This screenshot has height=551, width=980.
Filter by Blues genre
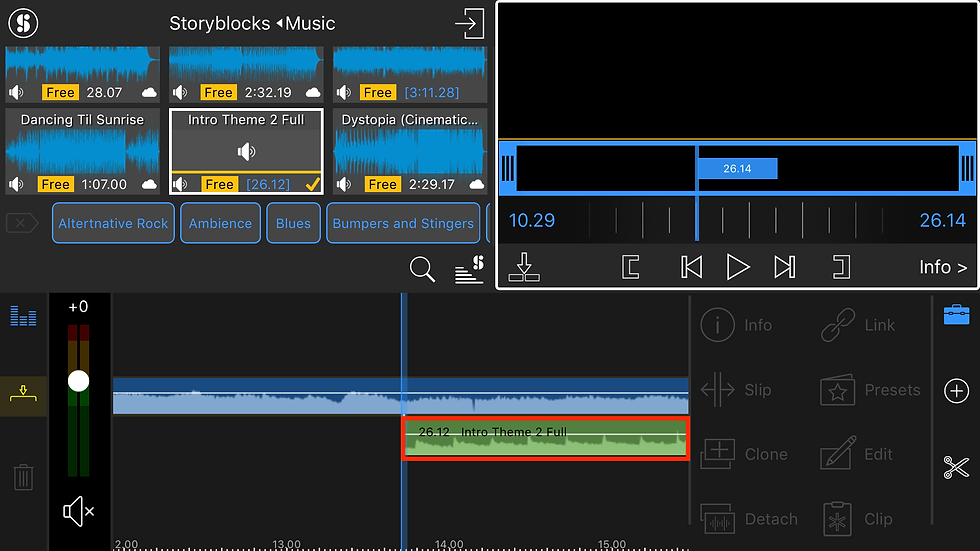pyautogui.click(x=293, y=223)
